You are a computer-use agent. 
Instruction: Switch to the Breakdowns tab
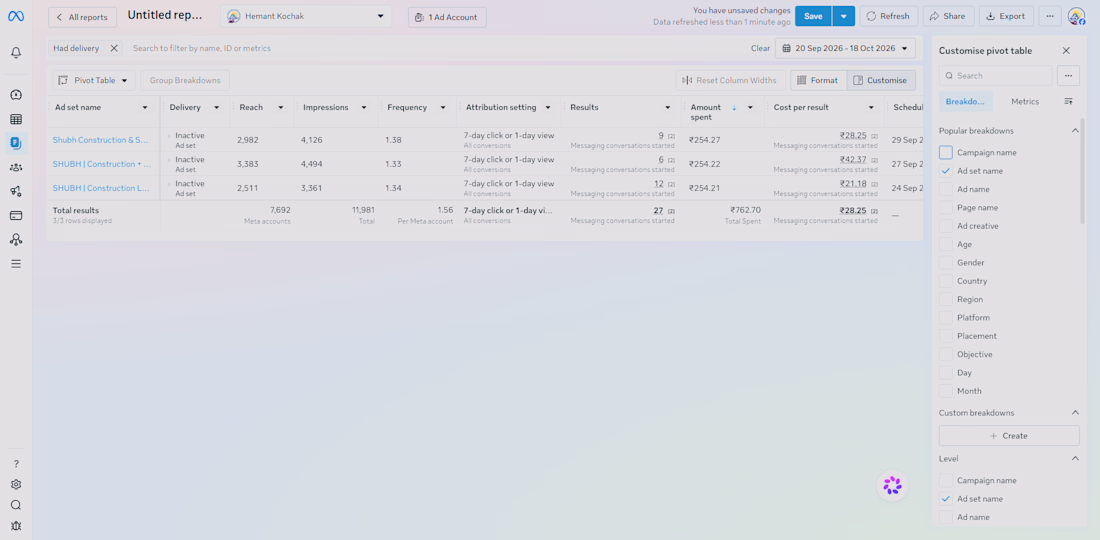pos(965,102)
